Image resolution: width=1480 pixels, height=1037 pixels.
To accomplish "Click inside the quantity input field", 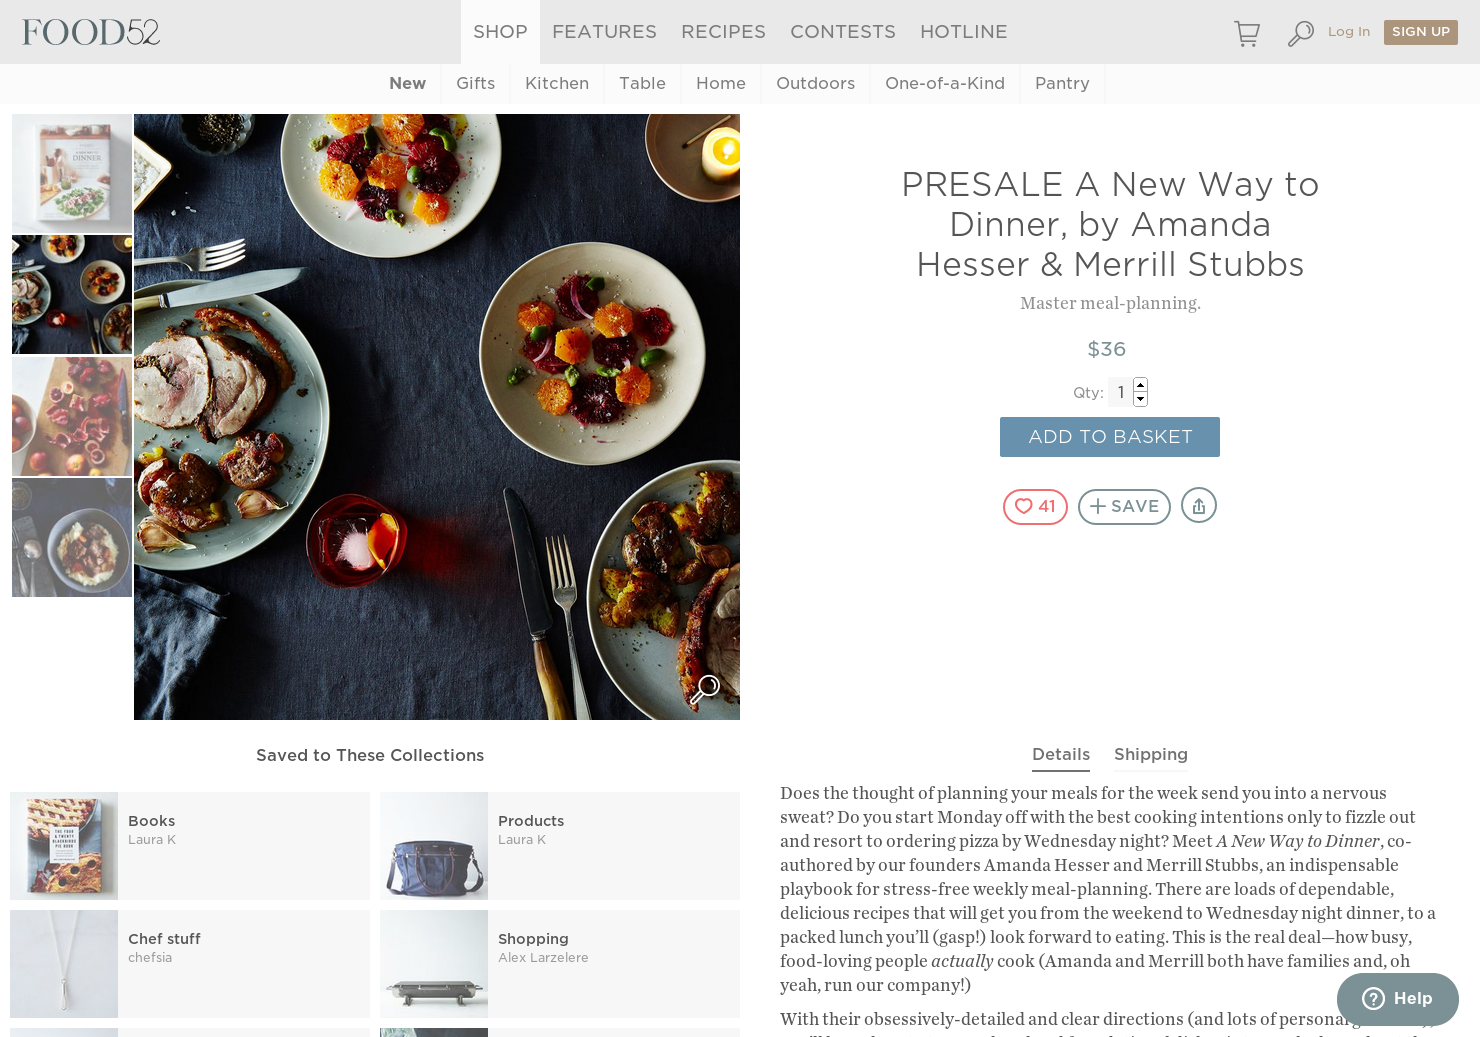I will pyautogui.click(x=1120, y=392).
